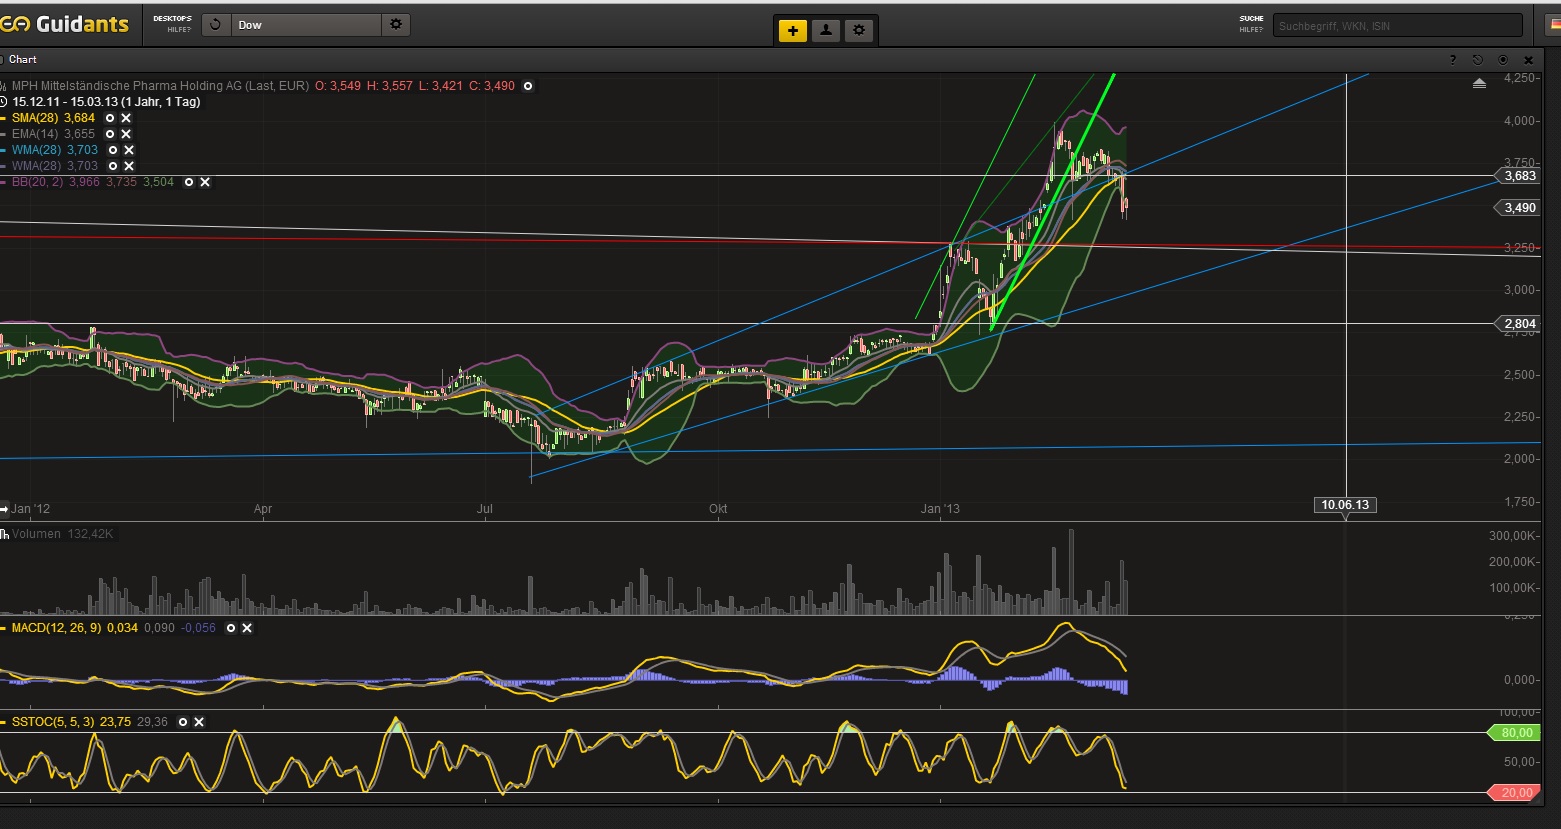Select the 3,683 price line label
This screenshot has width=1561, height=829.
point(1519,176)
